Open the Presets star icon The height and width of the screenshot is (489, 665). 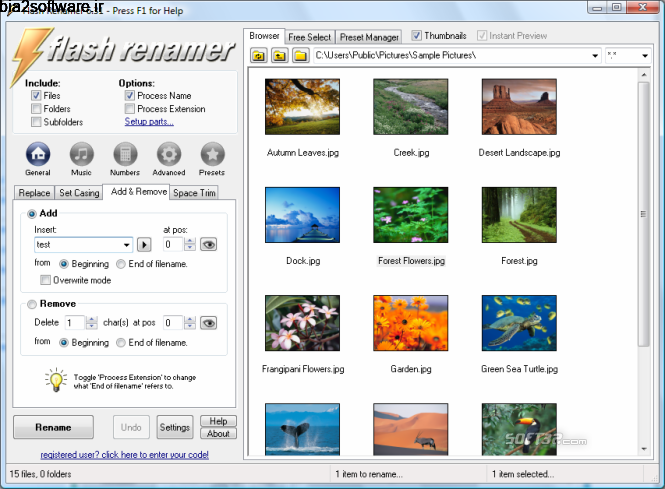tap(212, 155)
